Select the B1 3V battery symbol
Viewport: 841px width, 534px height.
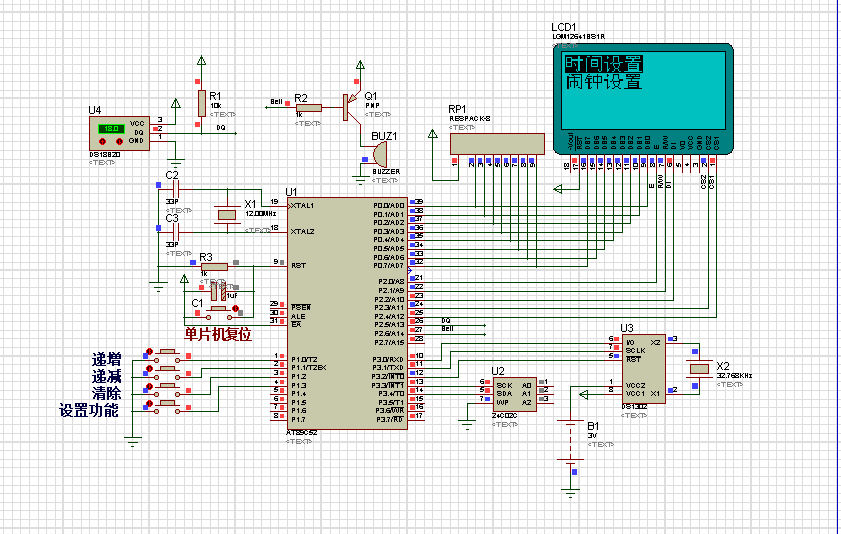[570, 441]
